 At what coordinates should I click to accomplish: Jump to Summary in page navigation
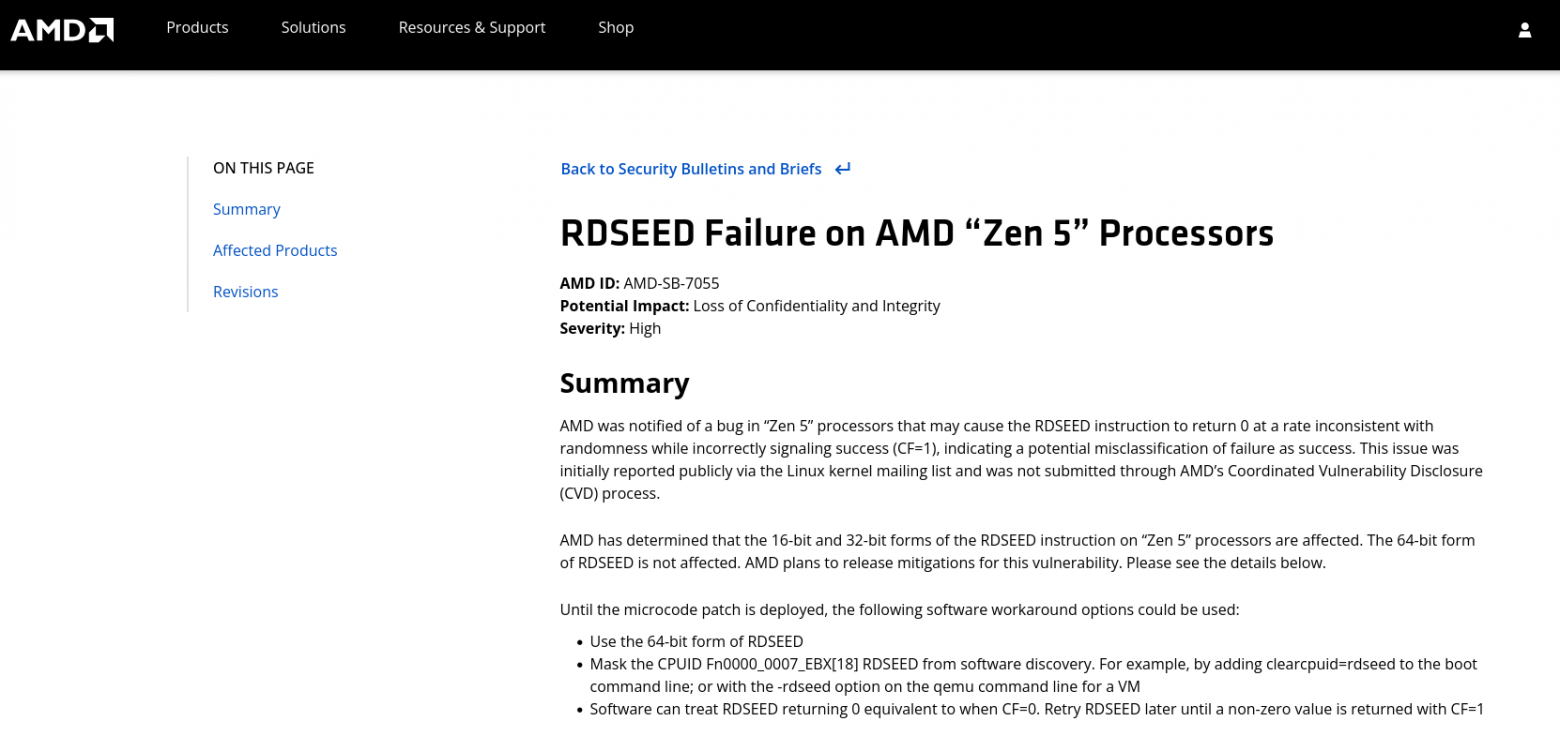point(246,209)
